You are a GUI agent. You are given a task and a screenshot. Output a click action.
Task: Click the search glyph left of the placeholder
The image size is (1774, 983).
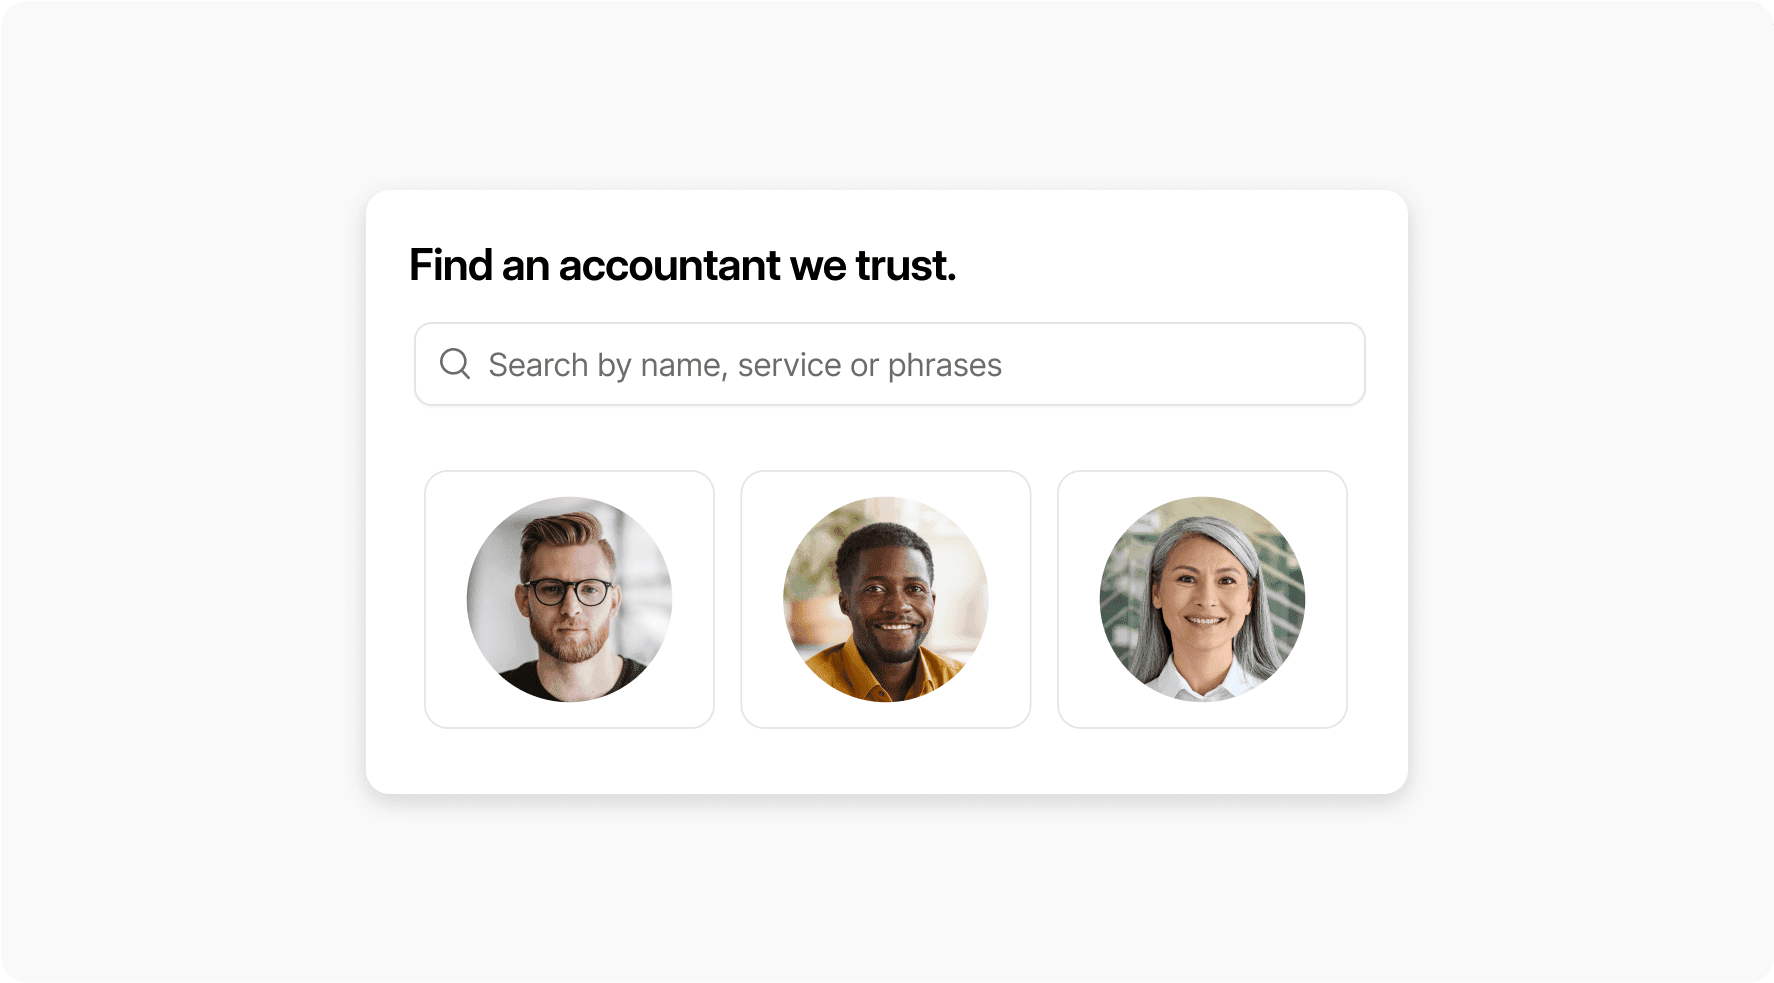pyautogui.click(x=455, y=364)
